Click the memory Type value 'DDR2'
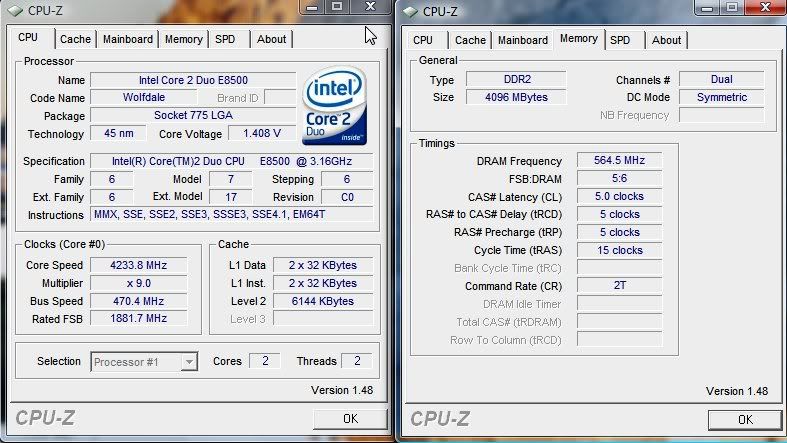The width and height of the screenshot is (787, 443). tap(516, 79)
